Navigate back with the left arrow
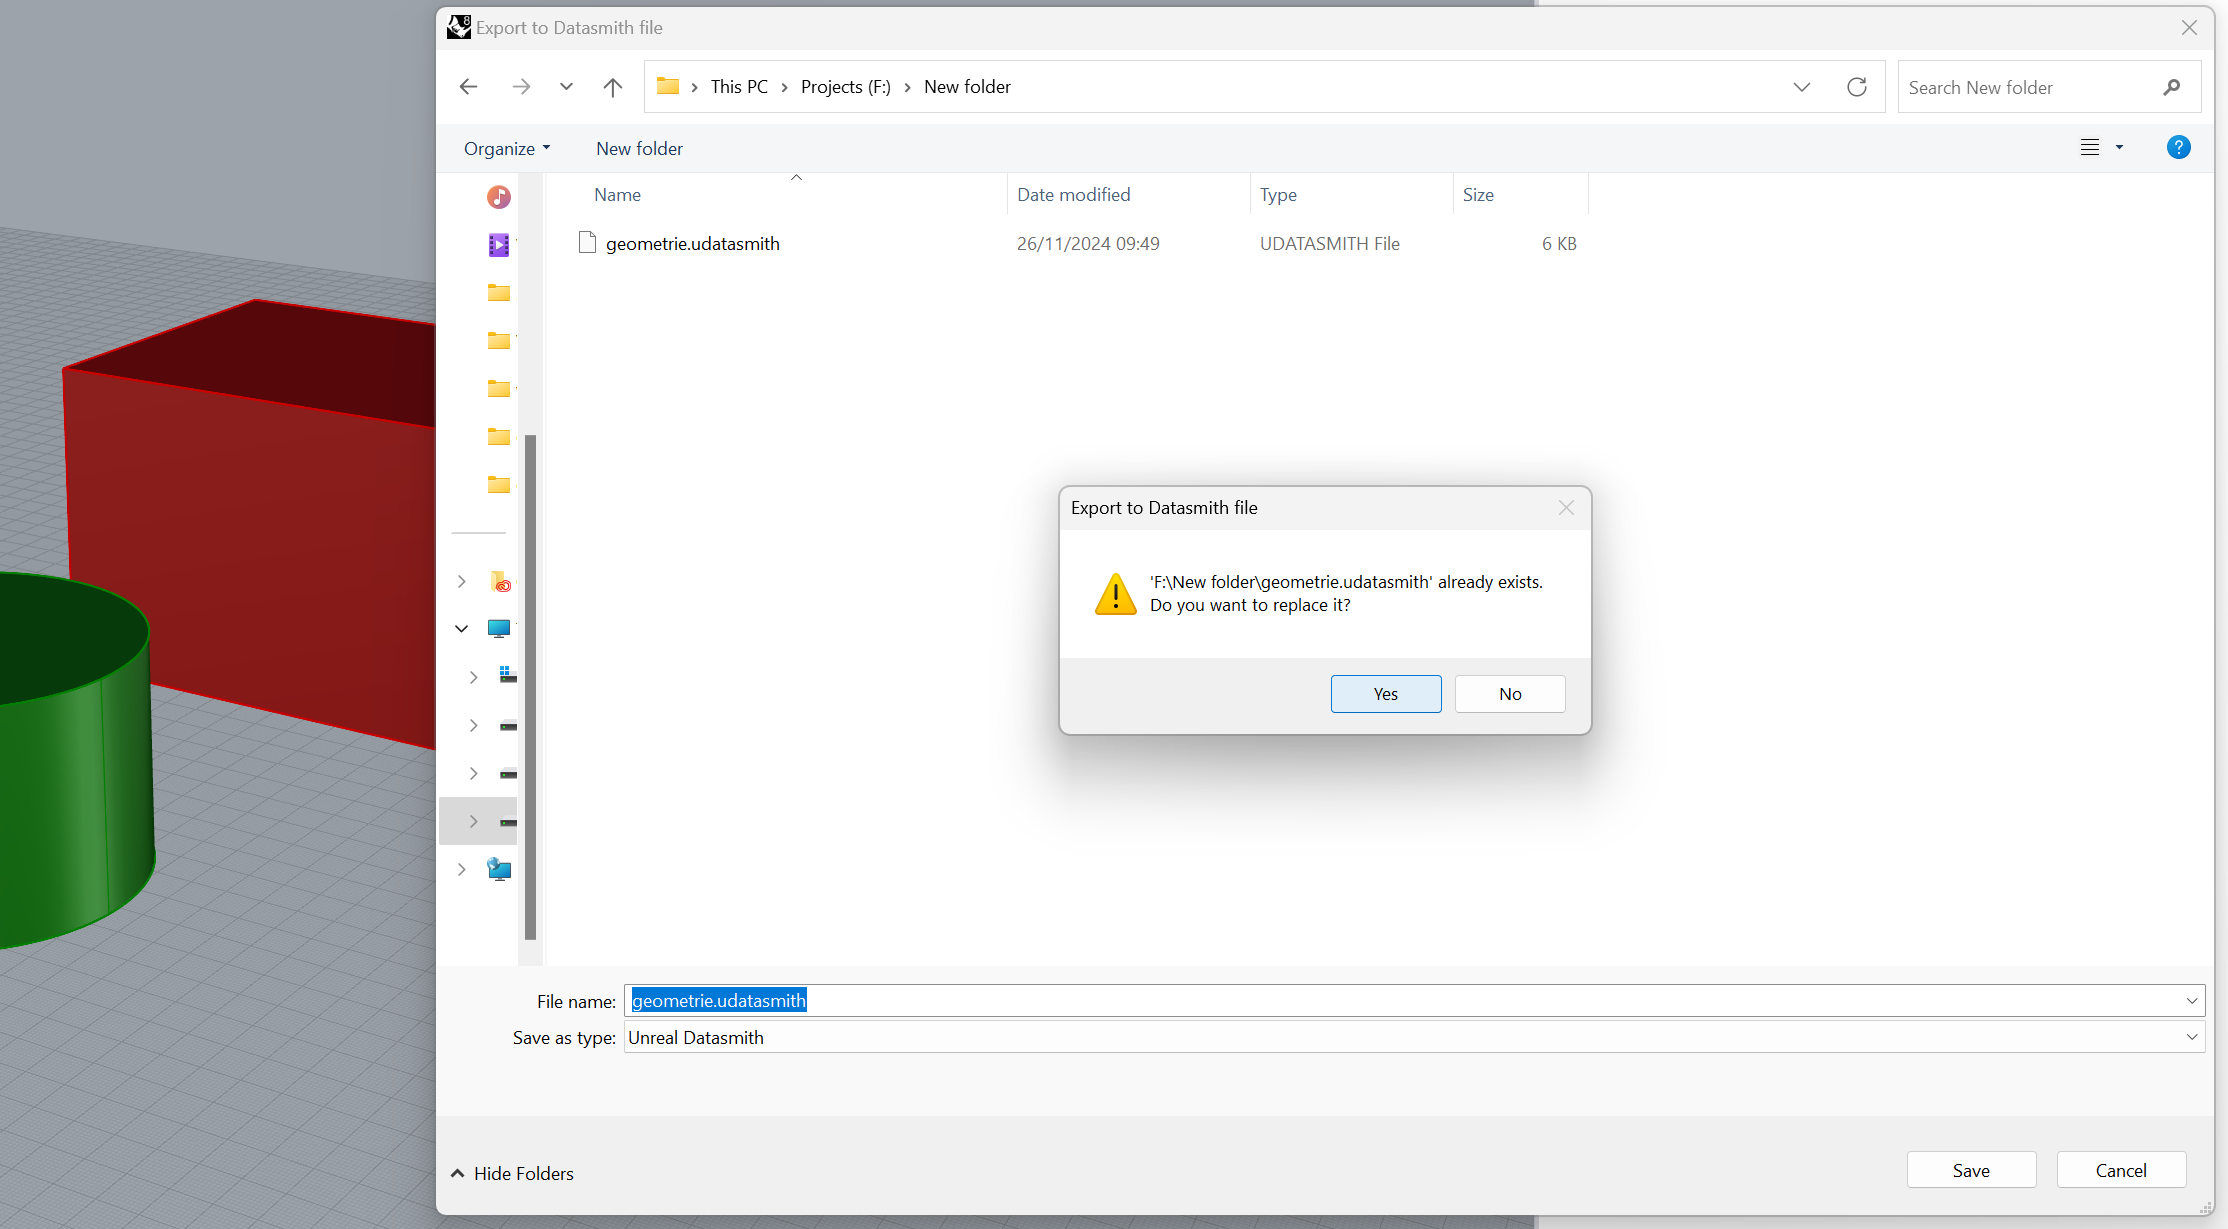The height and width of the screenshot is (1229, 2228). pos(468,87)
